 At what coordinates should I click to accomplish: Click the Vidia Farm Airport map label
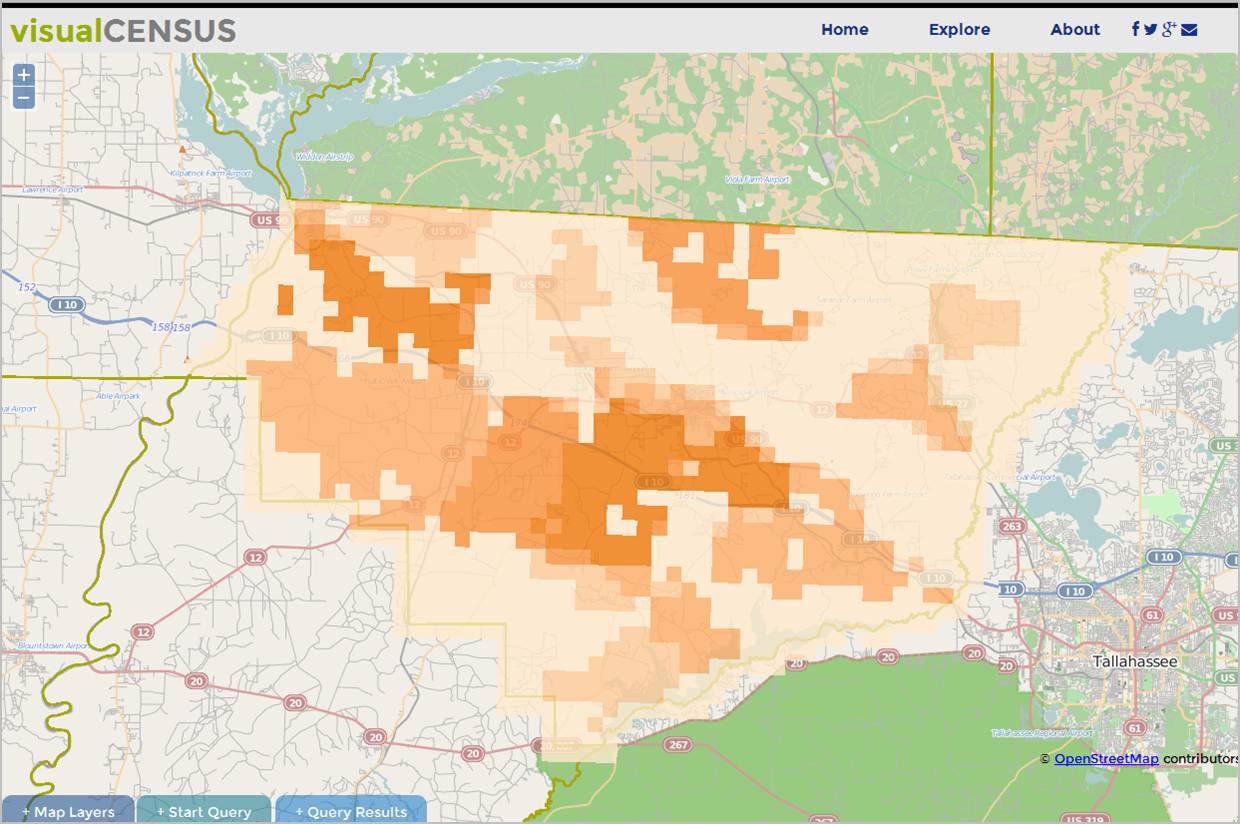click(x=757, y=179)
